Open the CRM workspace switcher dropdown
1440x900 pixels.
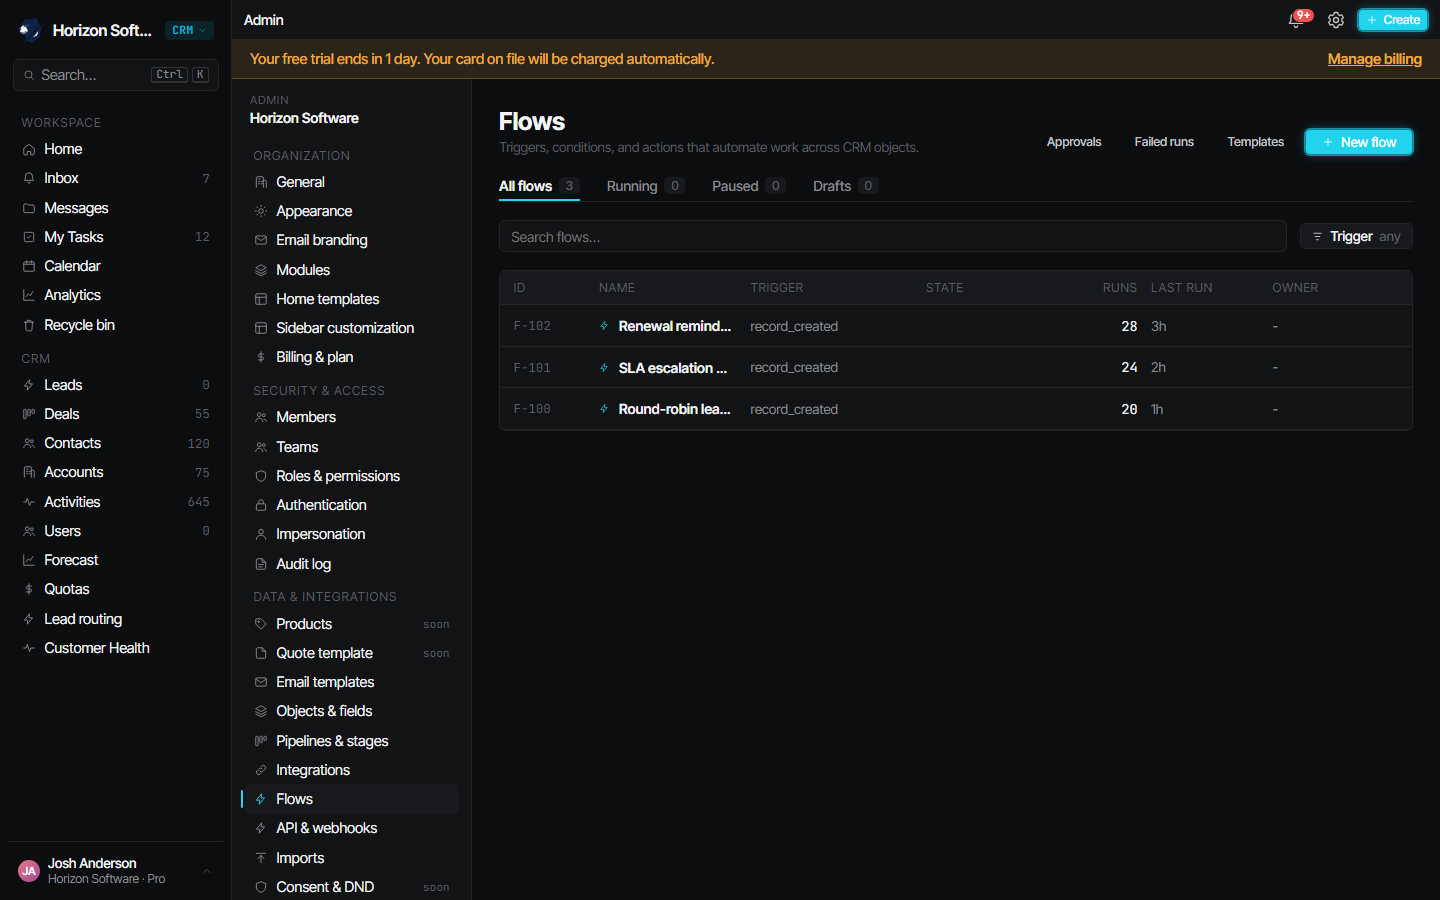189,30
